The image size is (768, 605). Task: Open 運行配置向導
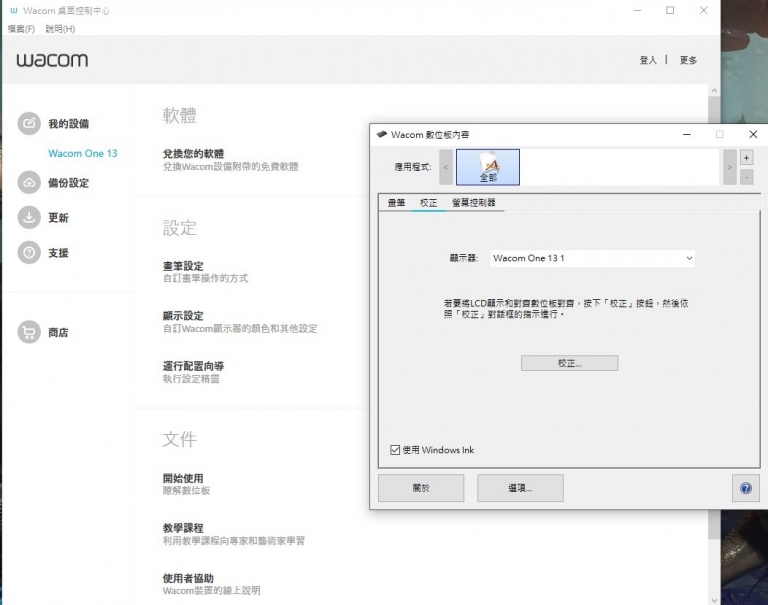tap(193, 366)
